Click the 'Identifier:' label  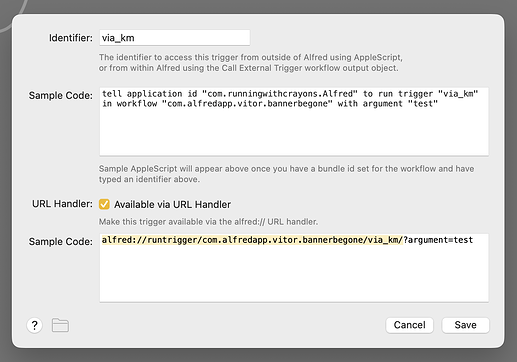coord(71,38)
